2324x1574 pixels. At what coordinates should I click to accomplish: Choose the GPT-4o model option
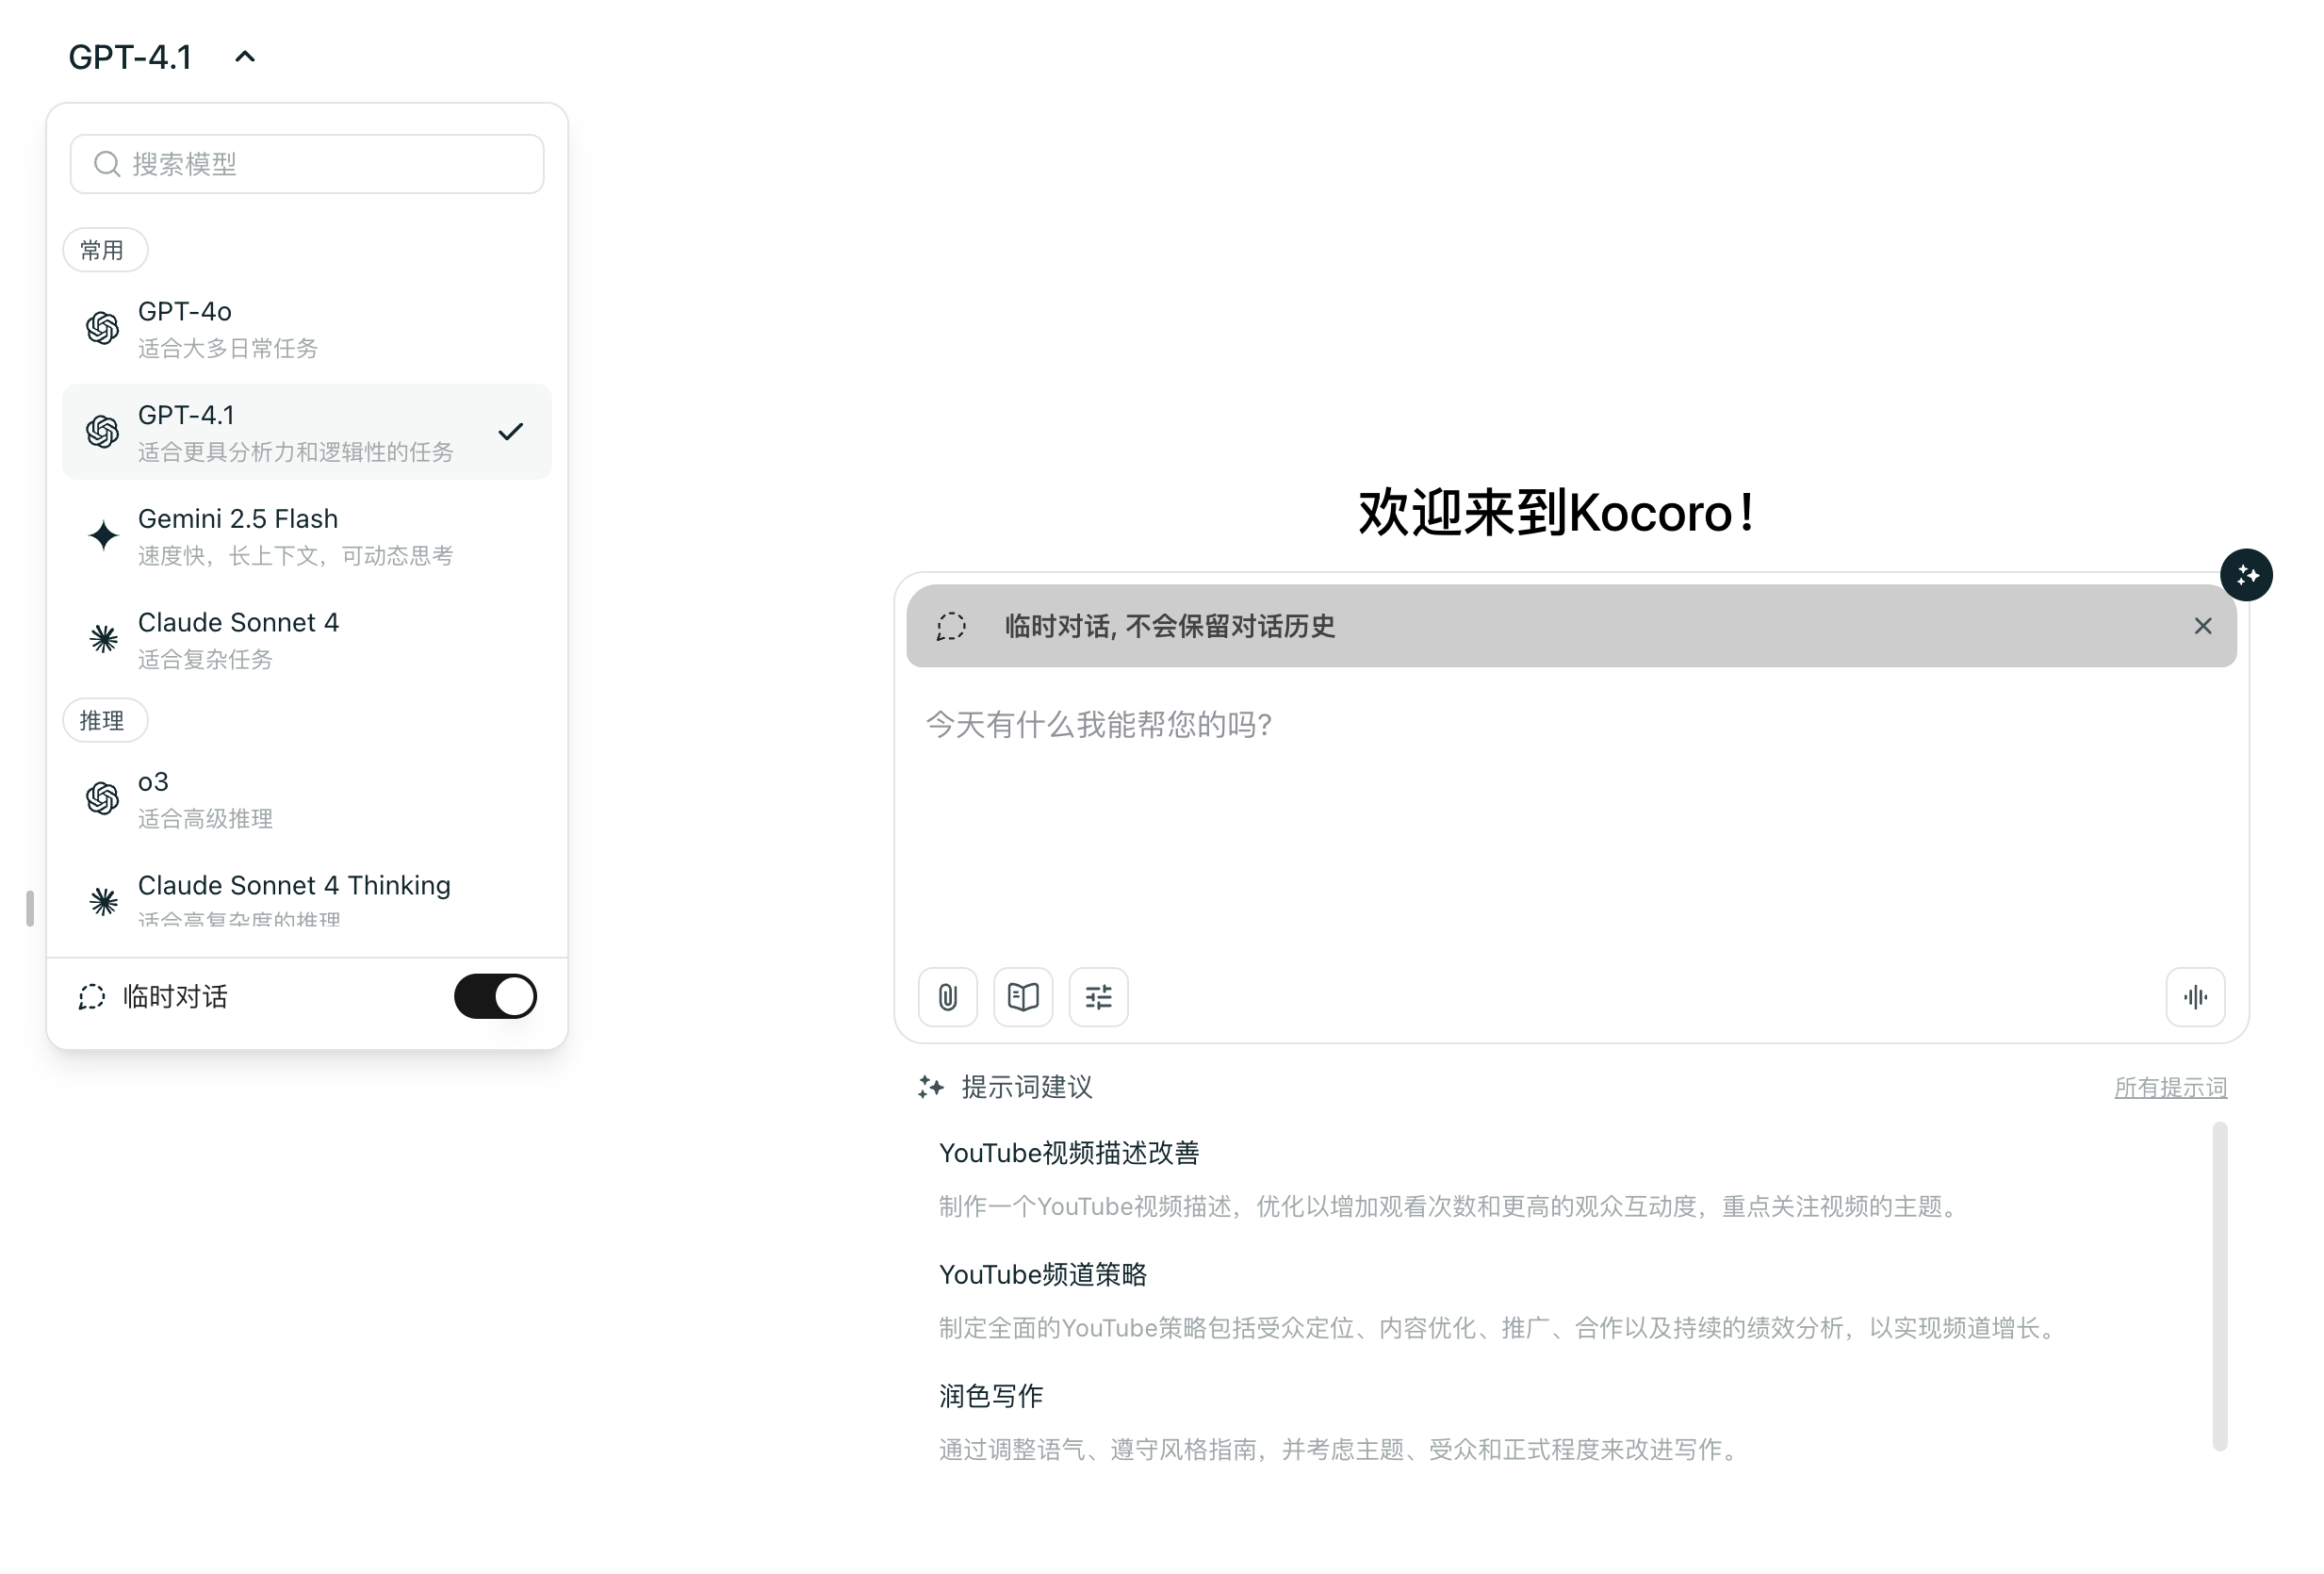click(306, 328)
